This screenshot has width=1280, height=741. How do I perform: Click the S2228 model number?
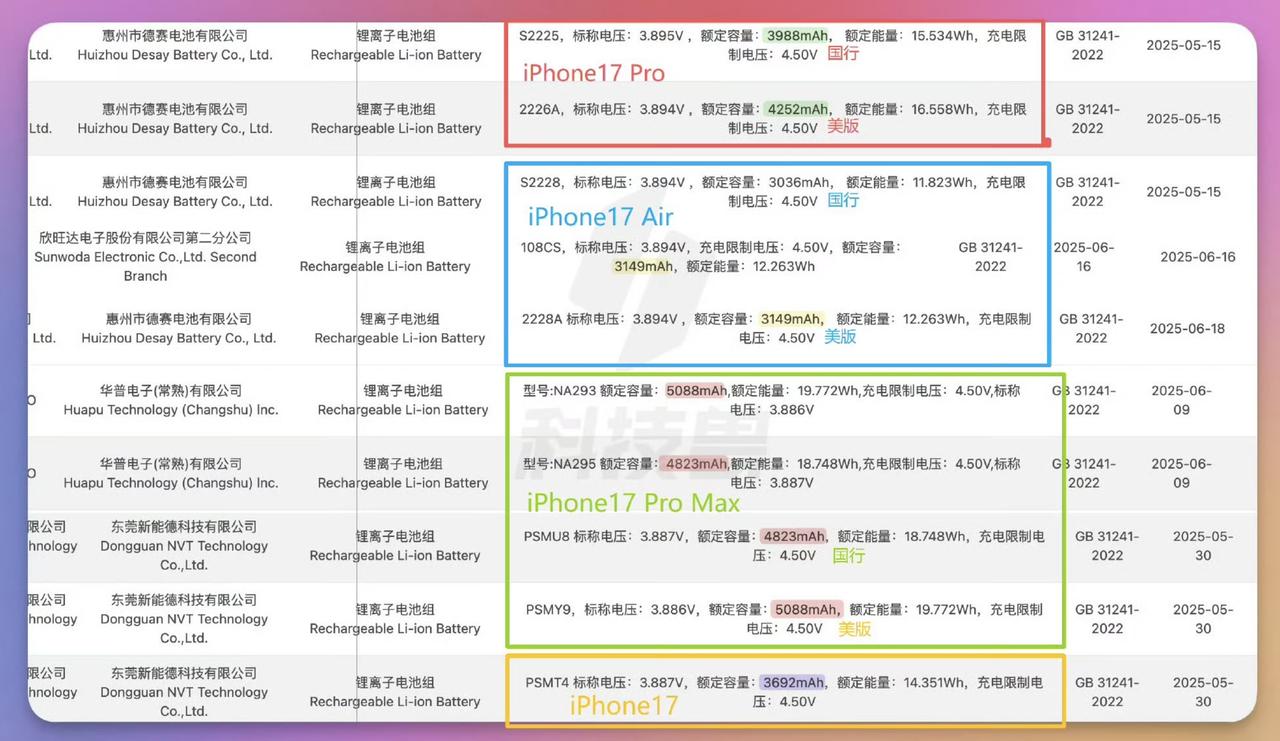click(x=540, y=182)
